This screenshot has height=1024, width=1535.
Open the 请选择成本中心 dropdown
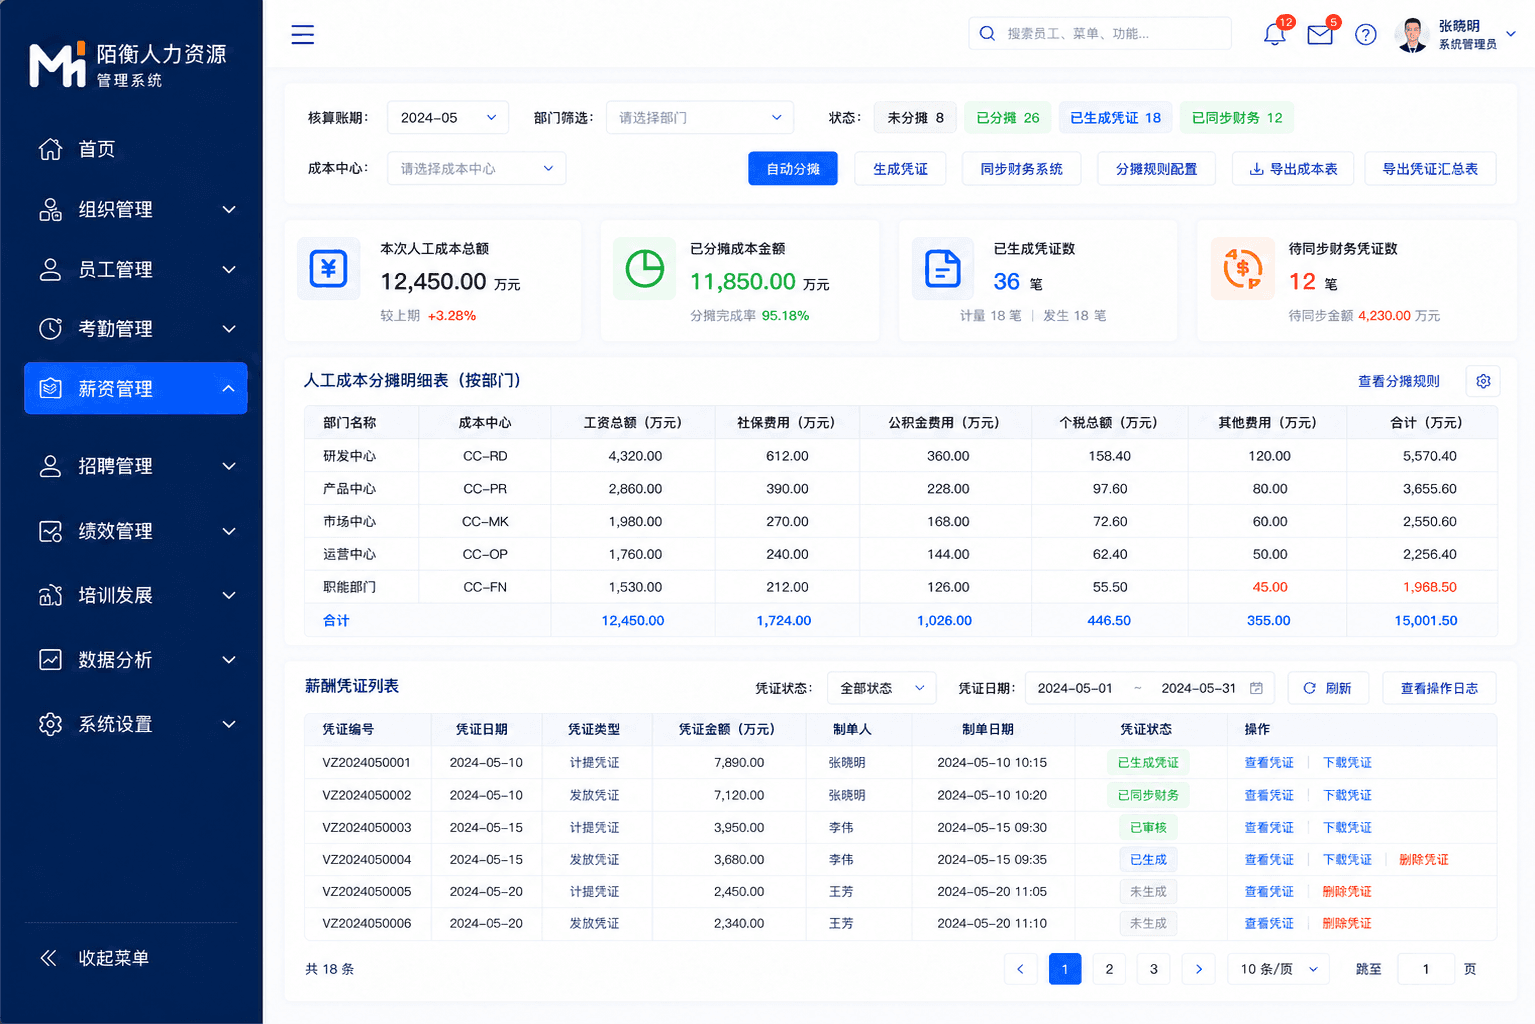(476, 169)
